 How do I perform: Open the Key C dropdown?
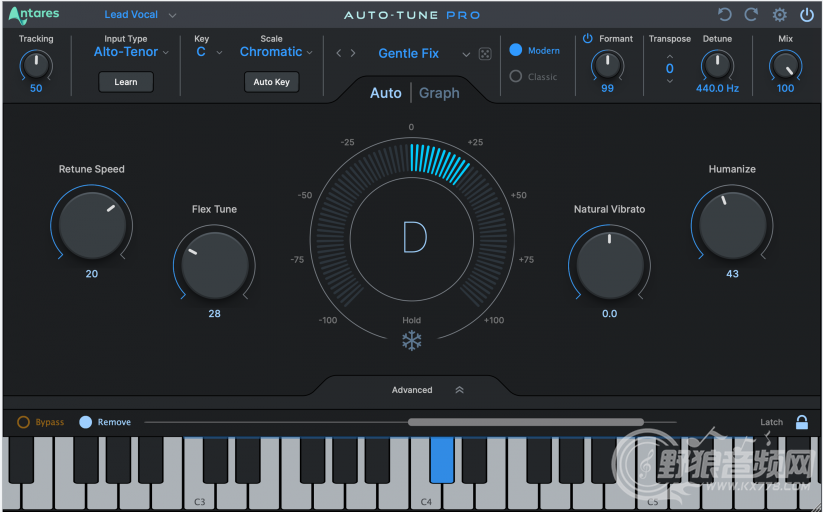[209, 52]
